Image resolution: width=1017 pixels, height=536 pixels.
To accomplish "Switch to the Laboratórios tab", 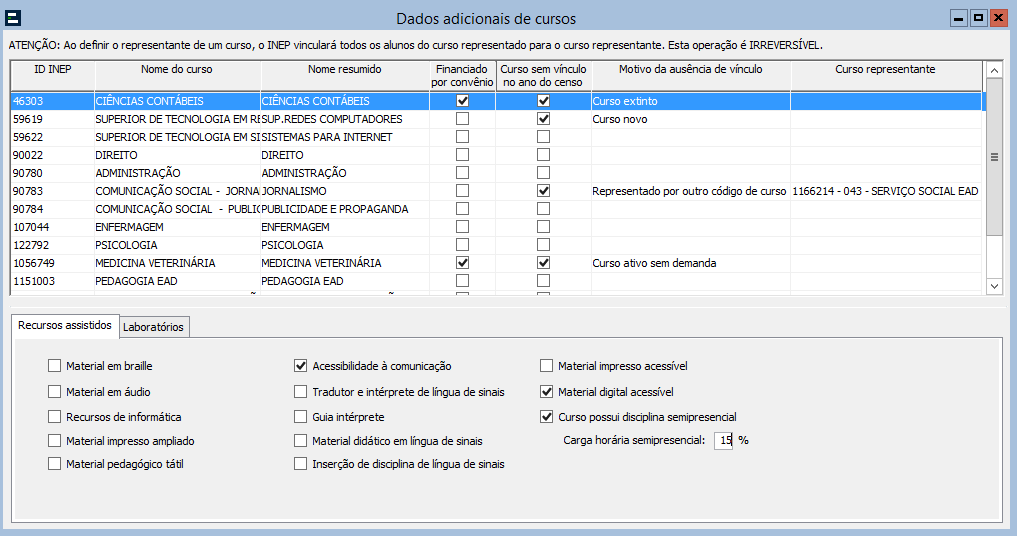I will [x=153, y=327].
